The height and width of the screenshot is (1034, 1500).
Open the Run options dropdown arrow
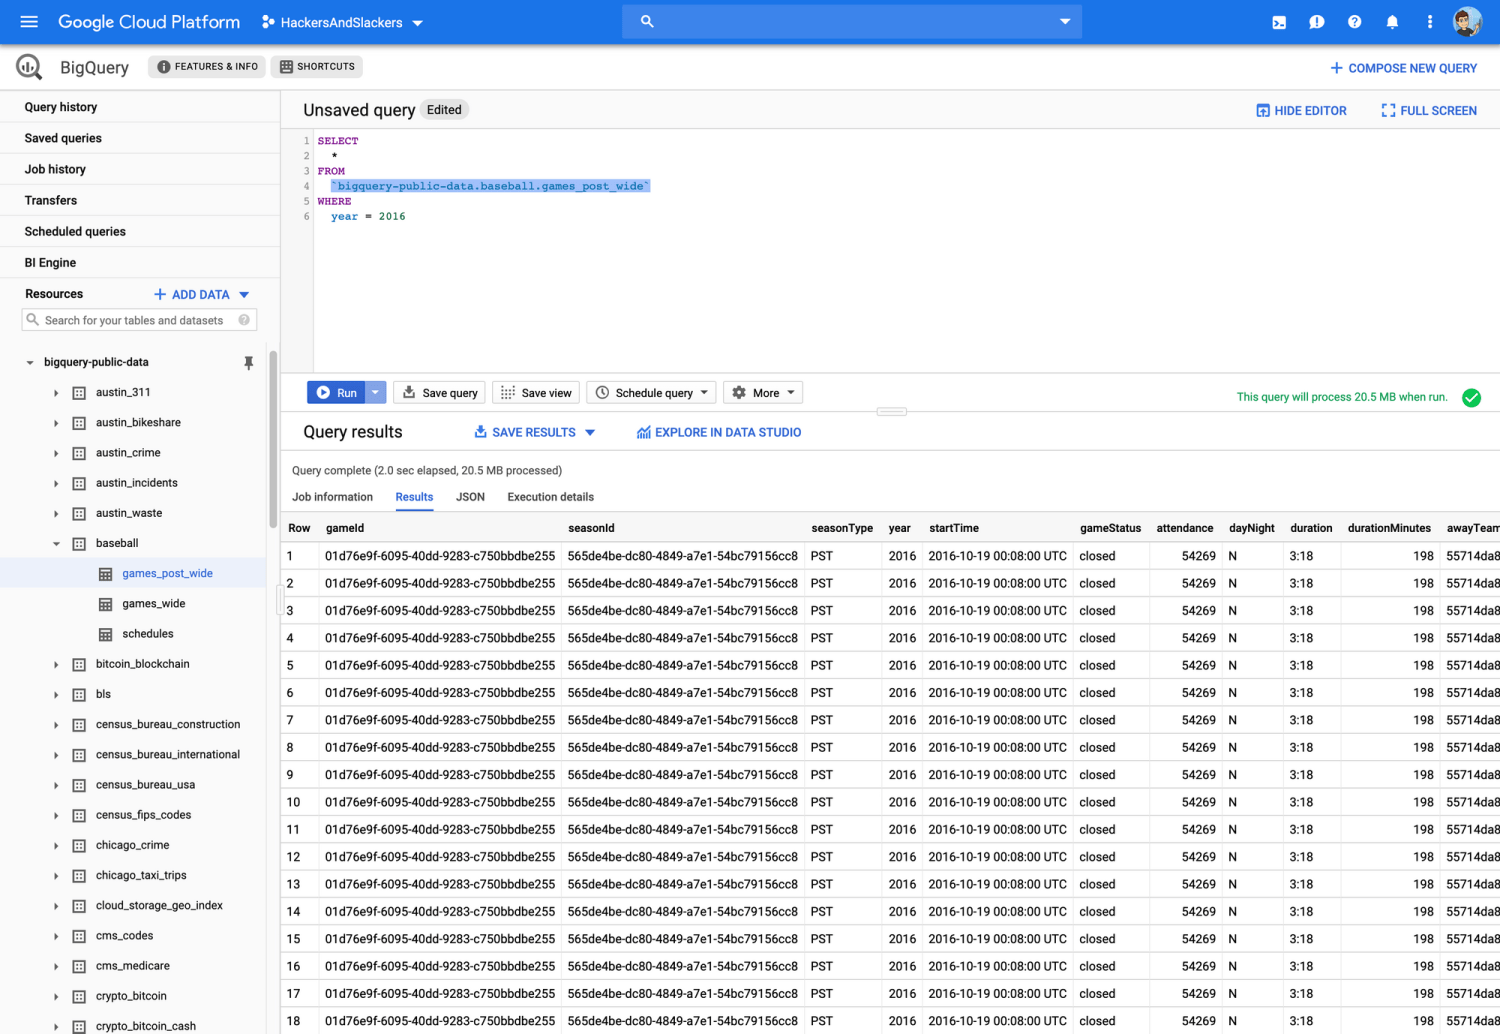[x=375, y=393]
